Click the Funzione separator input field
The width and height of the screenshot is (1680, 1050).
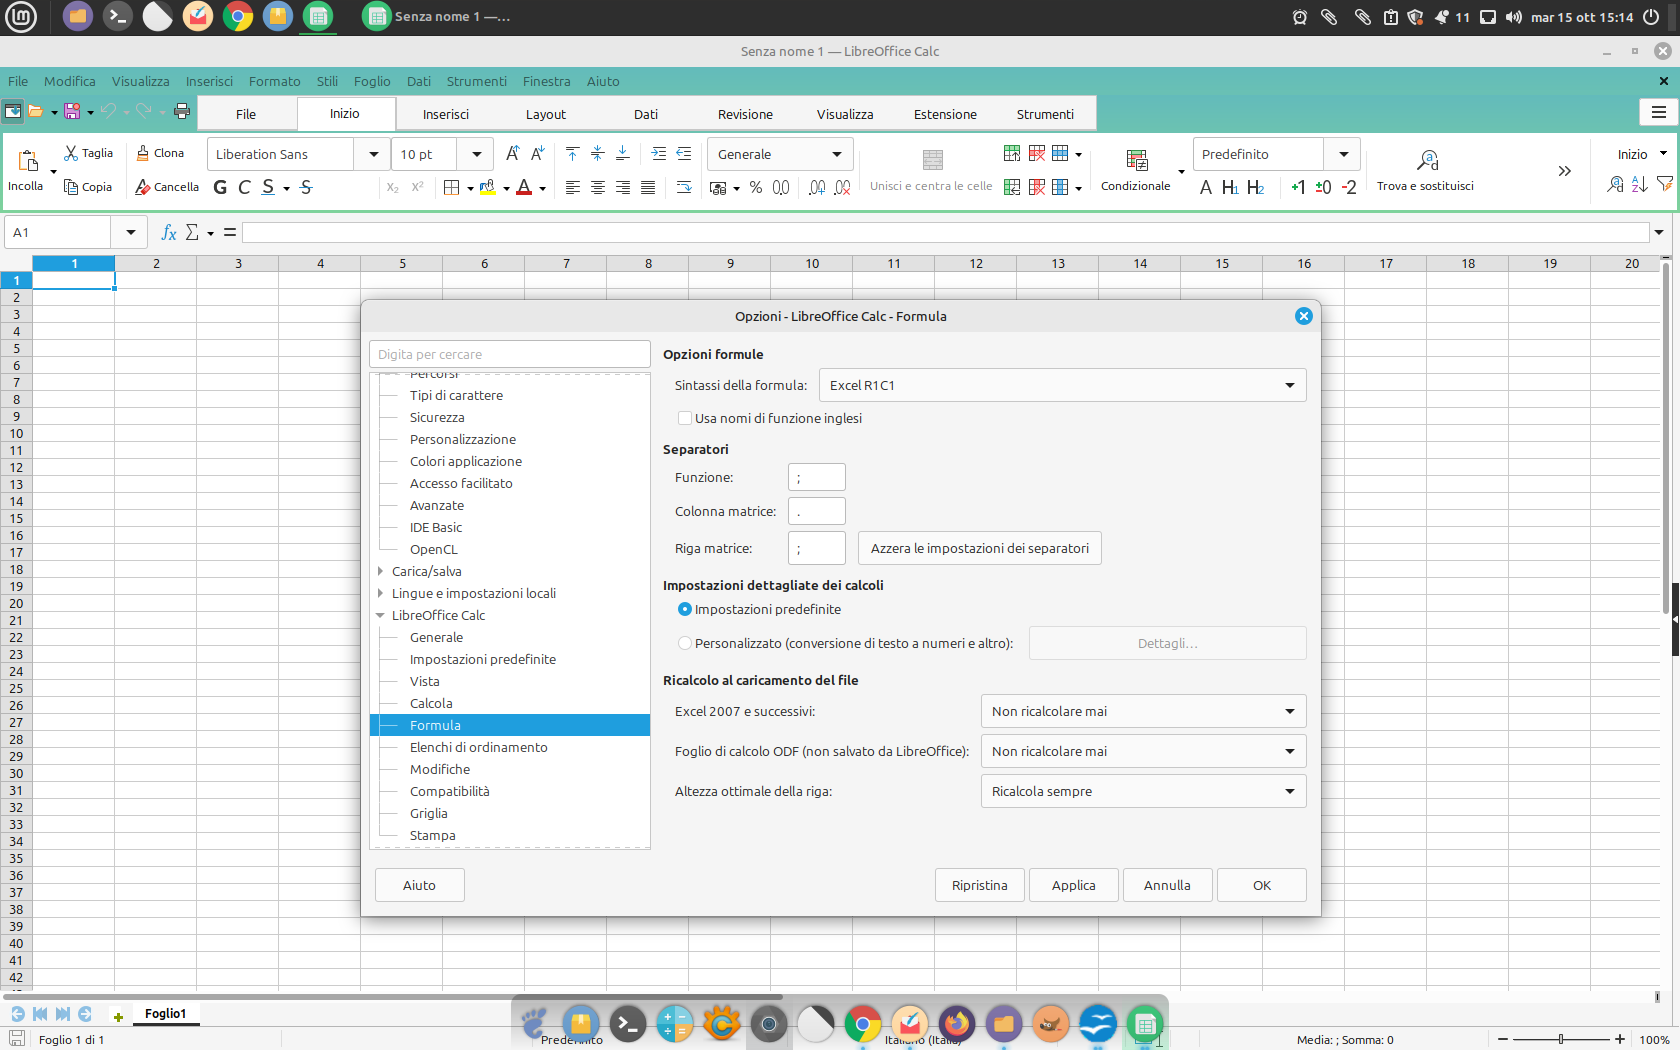click(817, 477)
